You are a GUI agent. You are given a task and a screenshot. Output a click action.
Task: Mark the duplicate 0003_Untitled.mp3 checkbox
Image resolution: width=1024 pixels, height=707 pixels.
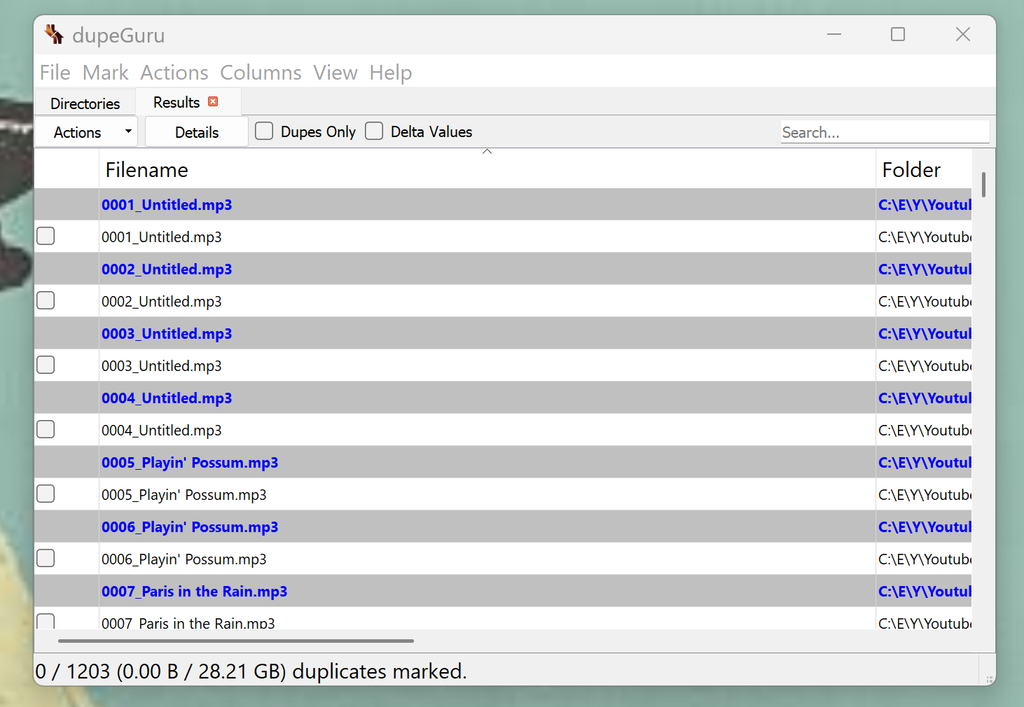[x=46, y=365]
